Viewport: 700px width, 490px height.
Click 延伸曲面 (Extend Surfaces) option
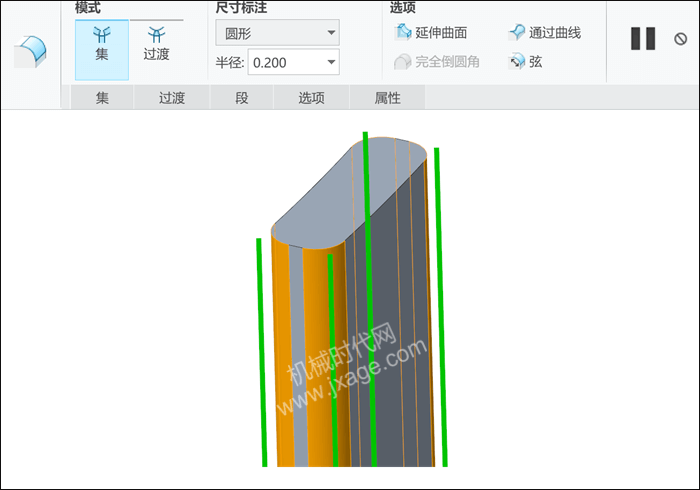pyautogui.click(x=430, y=33)
